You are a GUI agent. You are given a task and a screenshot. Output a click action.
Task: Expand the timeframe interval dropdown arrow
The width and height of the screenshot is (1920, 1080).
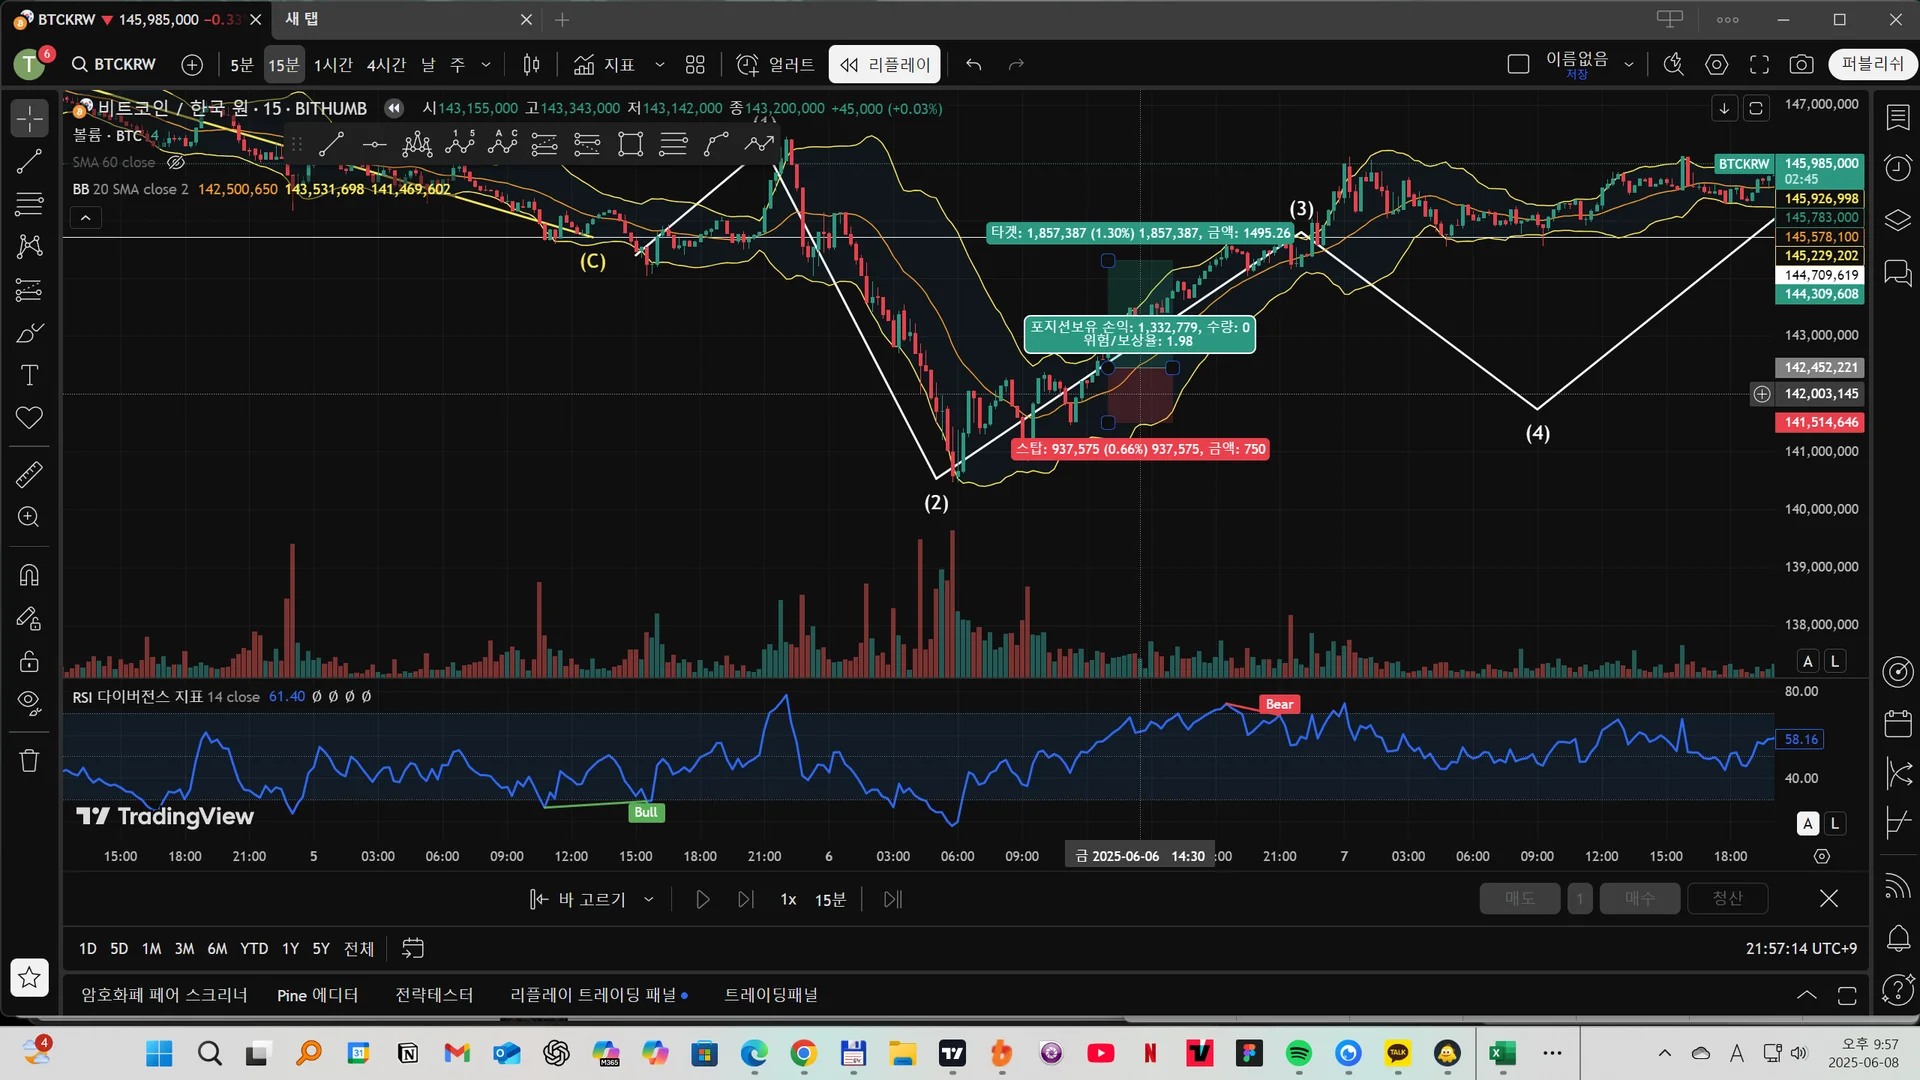(x=486, y=65)
